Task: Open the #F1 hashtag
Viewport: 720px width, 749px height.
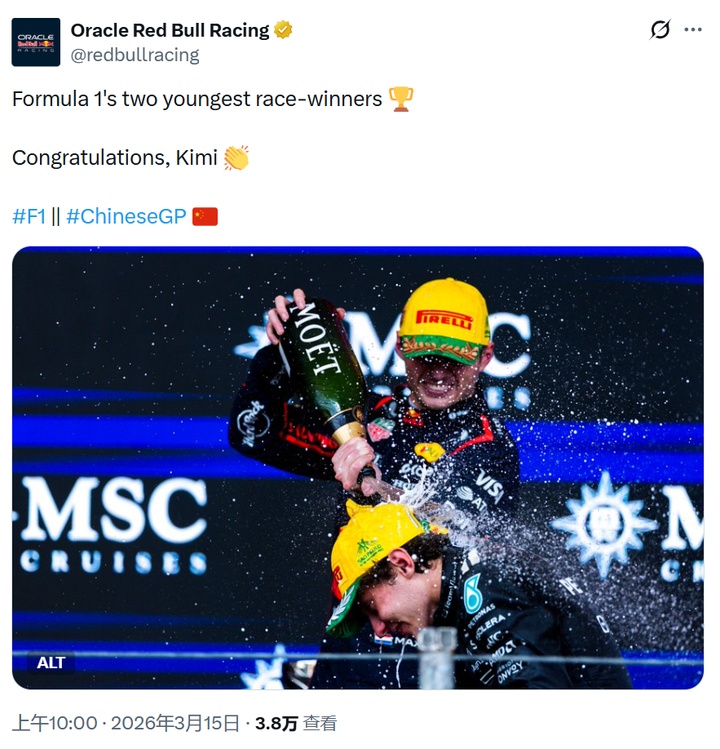Action: tap(29, 216)
